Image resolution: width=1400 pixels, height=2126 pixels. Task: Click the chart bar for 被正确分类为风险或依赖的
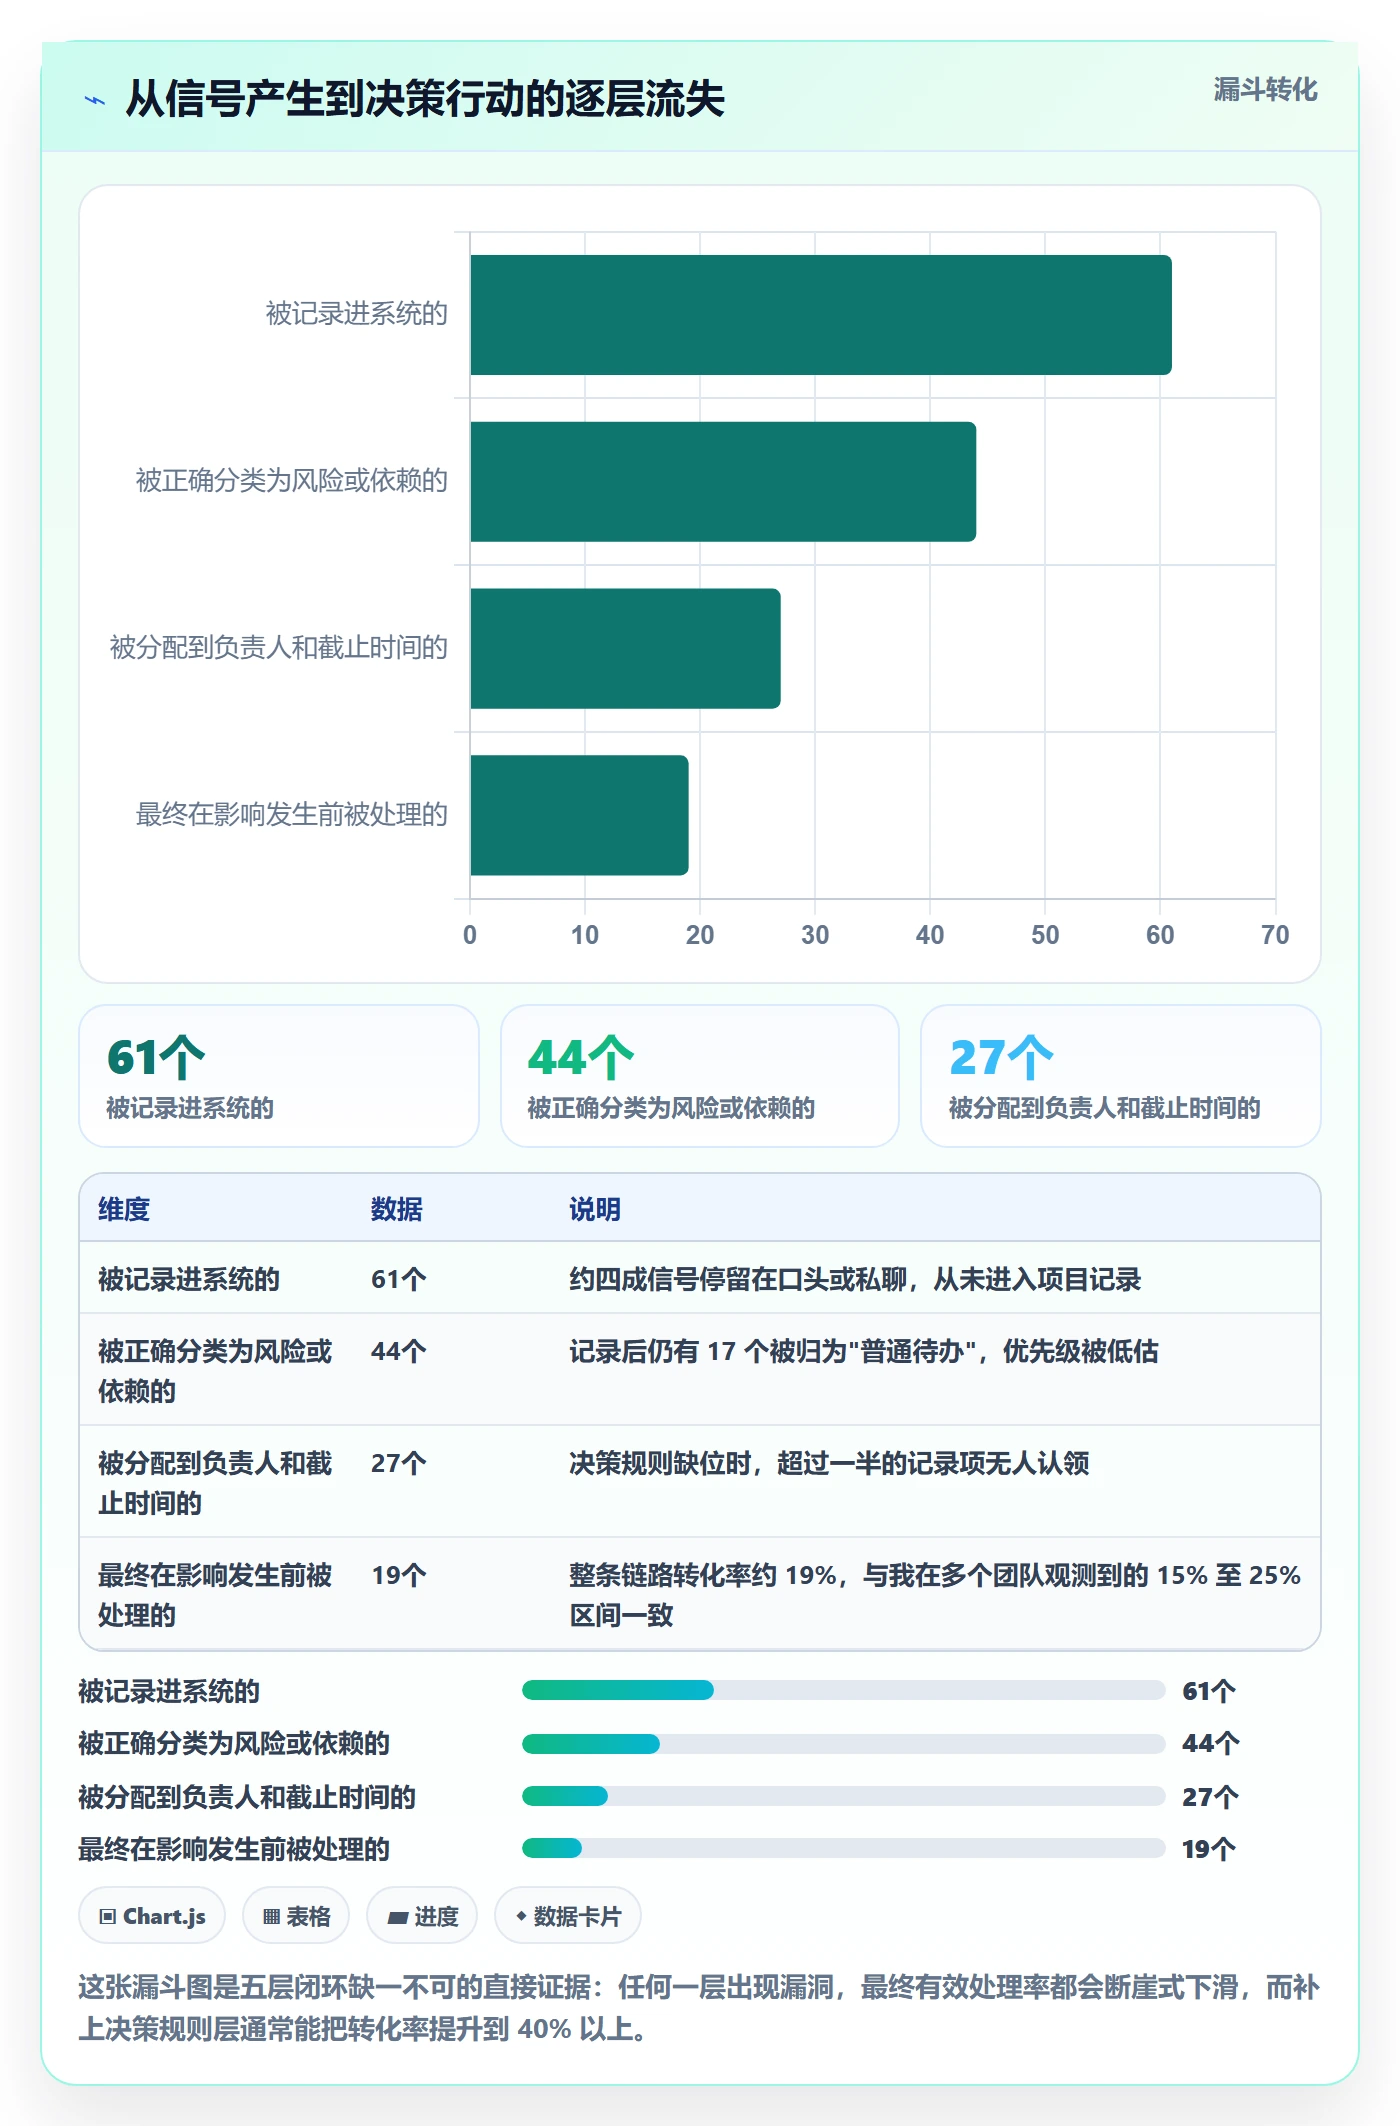click(x=723, y=482)
